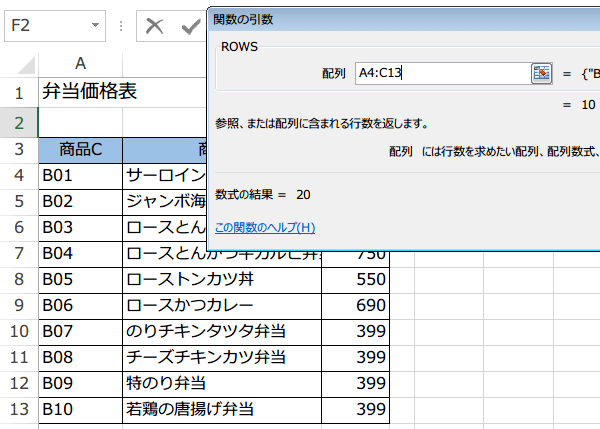Image resolution: width=600 pixels, height=429 pixels.
Task: Click the cancel X icon in formula bar
Action: [x=154, y=25]
